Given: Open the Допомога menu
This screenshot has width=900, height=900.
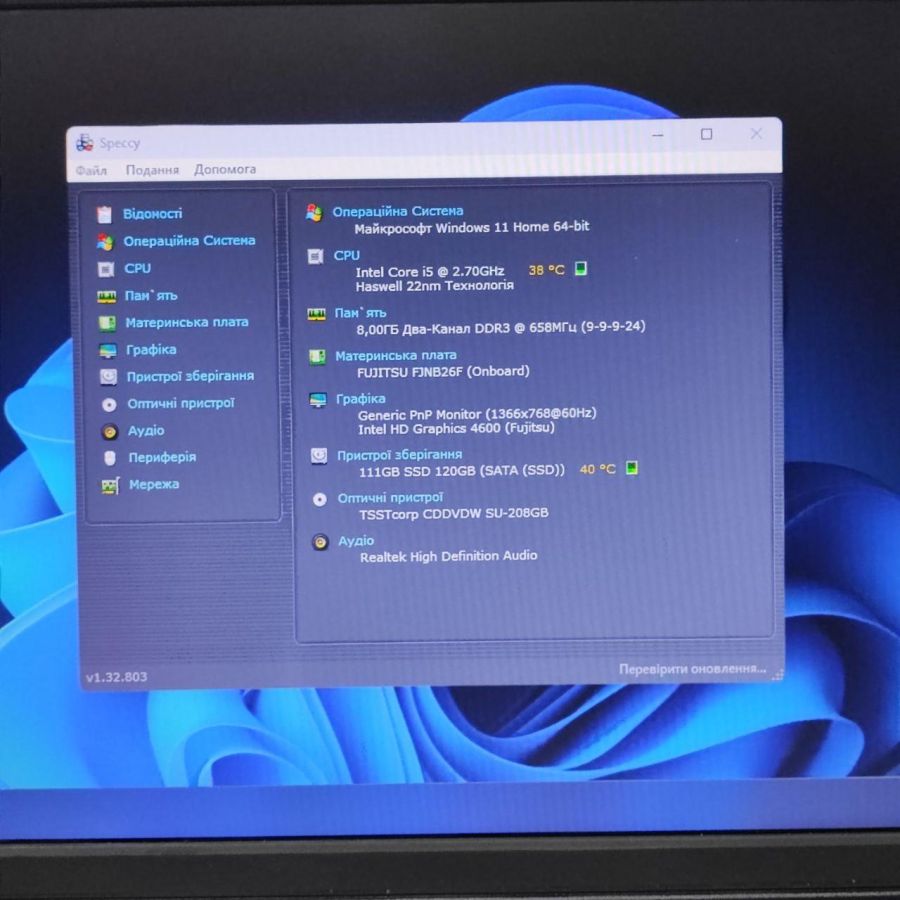Looking at the screenshot, I should tap(225, 169).
